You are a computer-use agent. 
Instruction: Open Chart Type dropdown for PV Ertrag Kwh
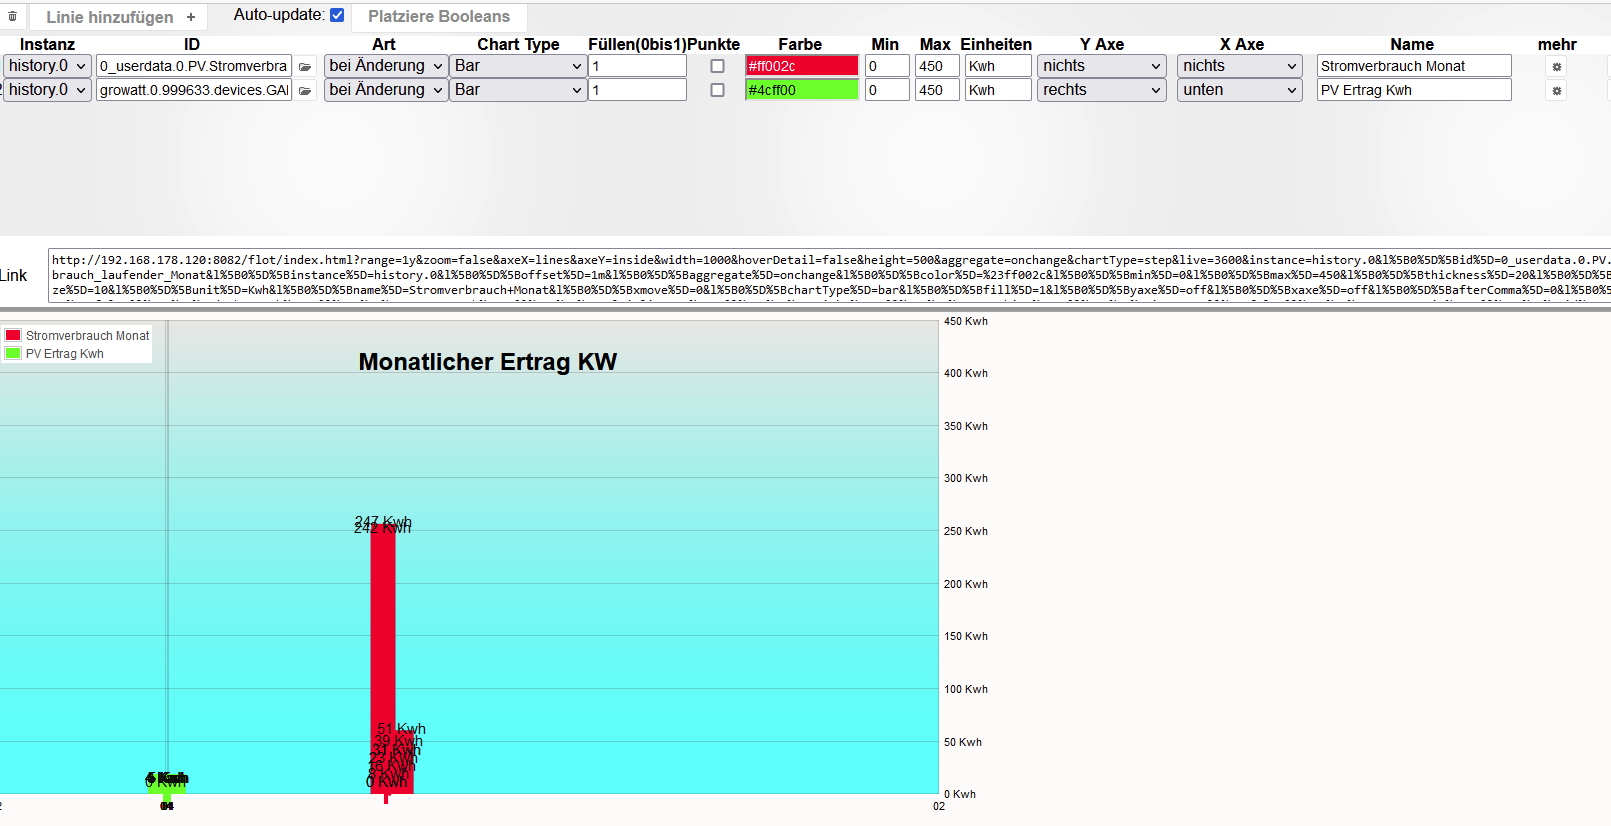pyautogui.click(x=518, y=90)
